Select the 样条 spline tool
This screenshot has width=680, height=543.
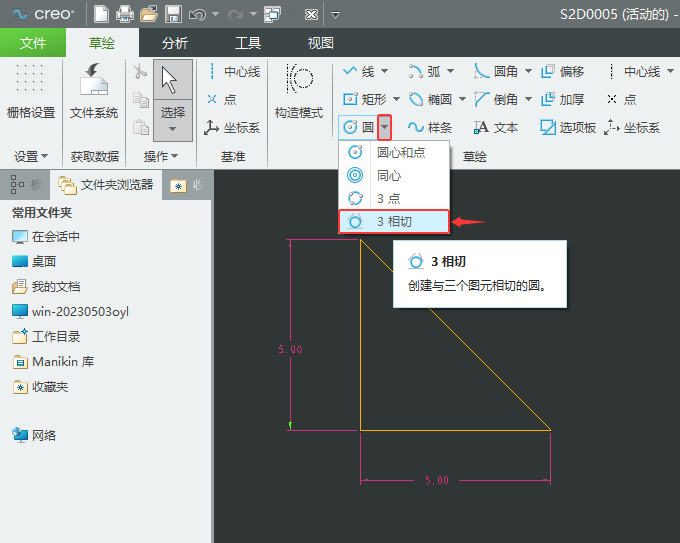click(x=430, y=128)
